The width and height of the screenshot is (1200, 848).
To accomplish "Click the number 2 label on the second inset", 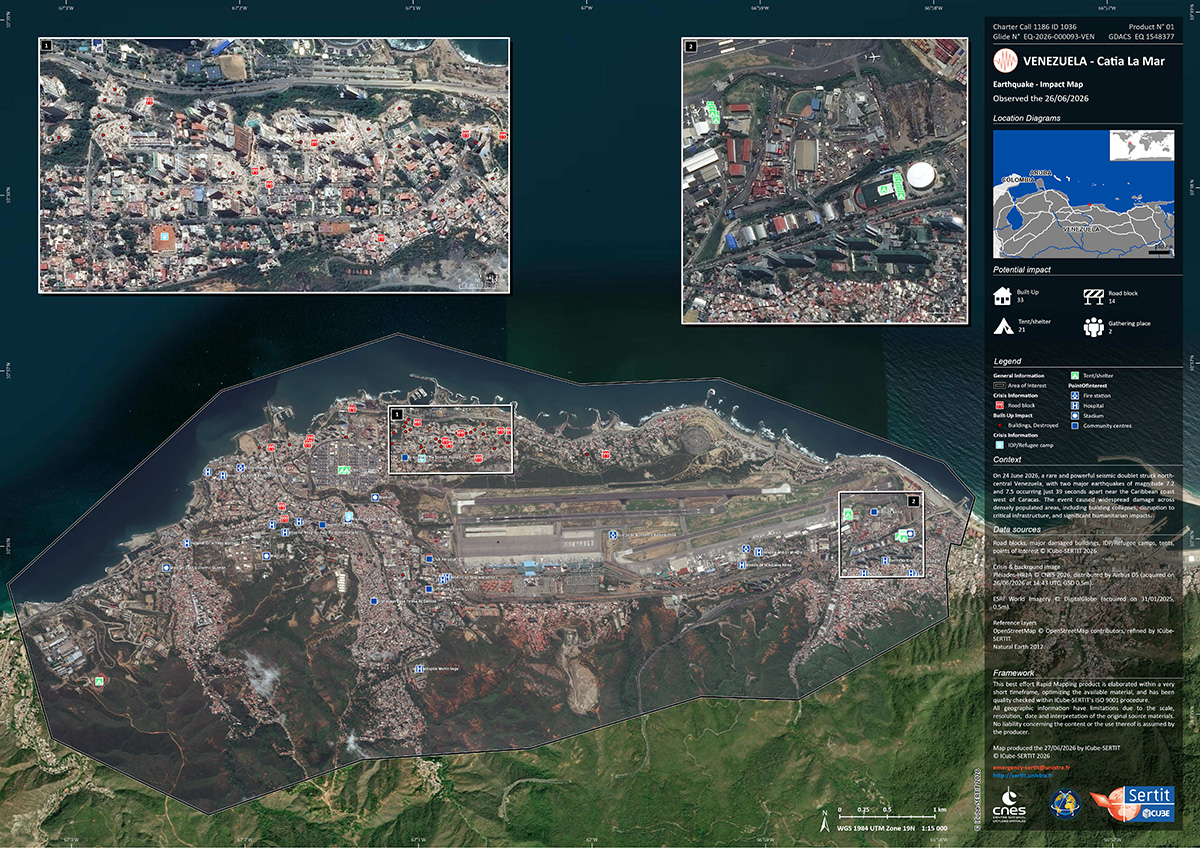I will coord(690,46).
